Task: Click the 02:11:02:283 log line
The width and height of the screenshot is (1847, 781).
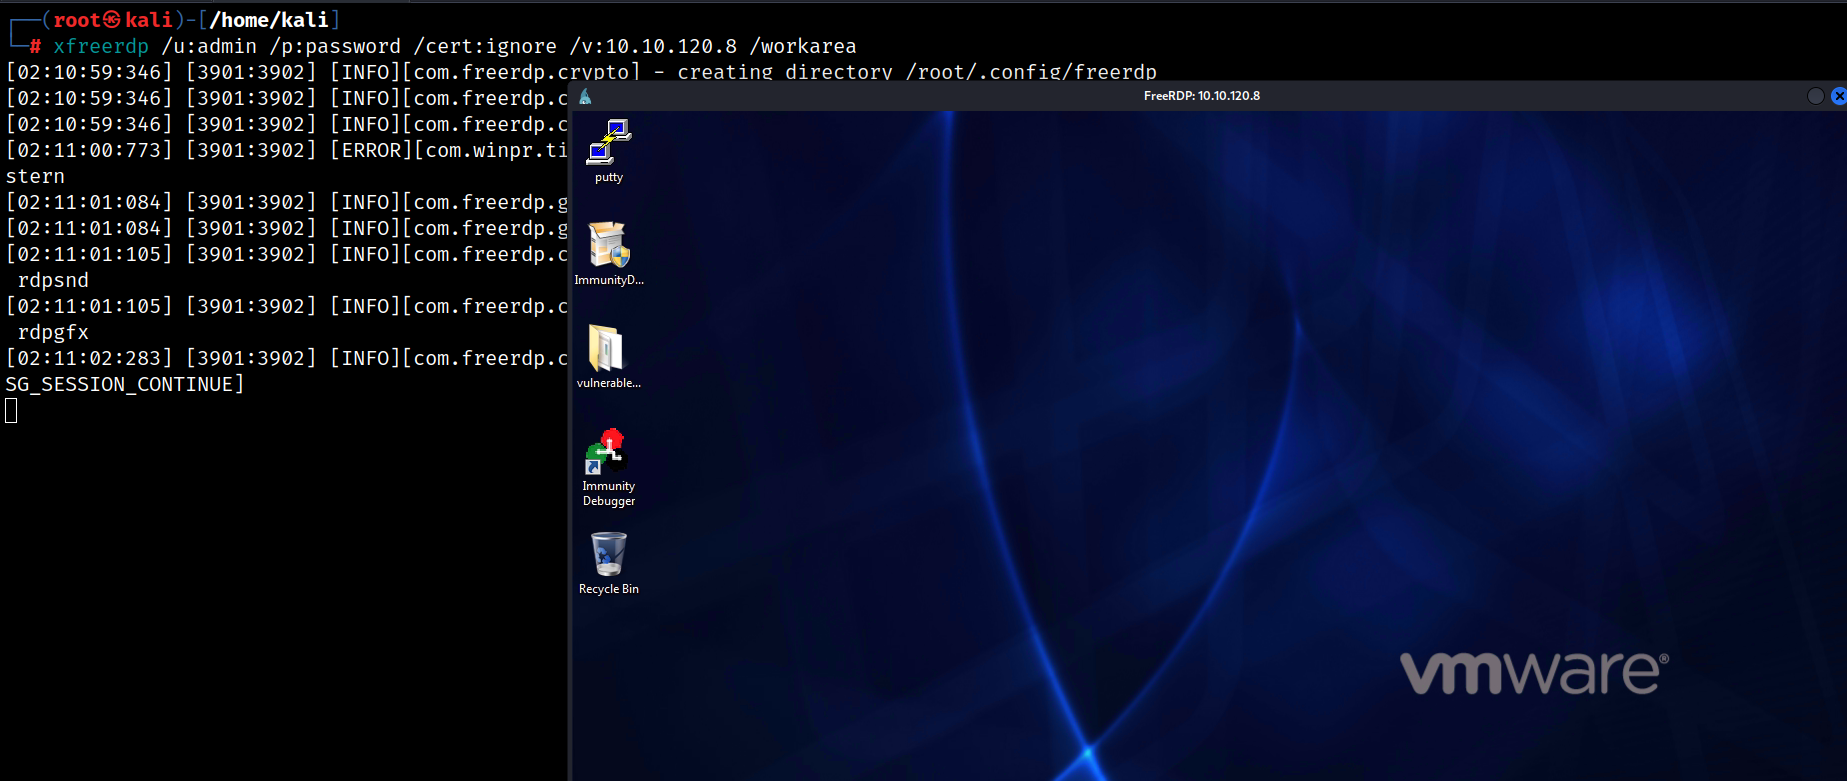Action: 287,358
